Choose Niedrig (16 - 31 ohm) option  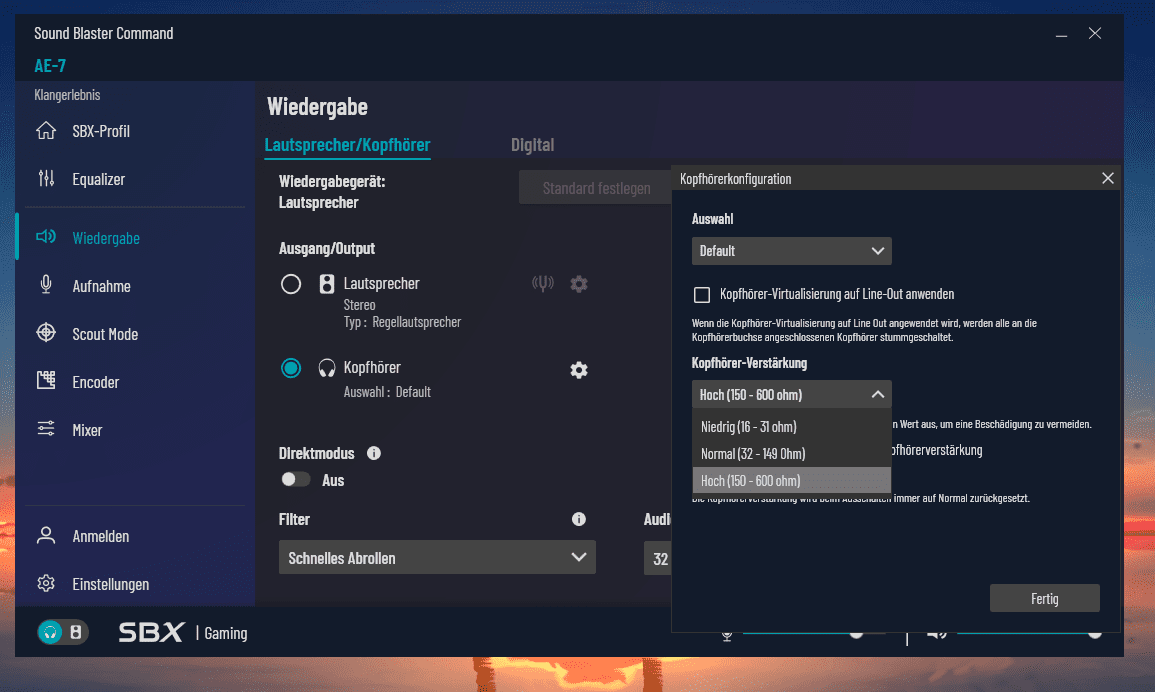(792, 427)
